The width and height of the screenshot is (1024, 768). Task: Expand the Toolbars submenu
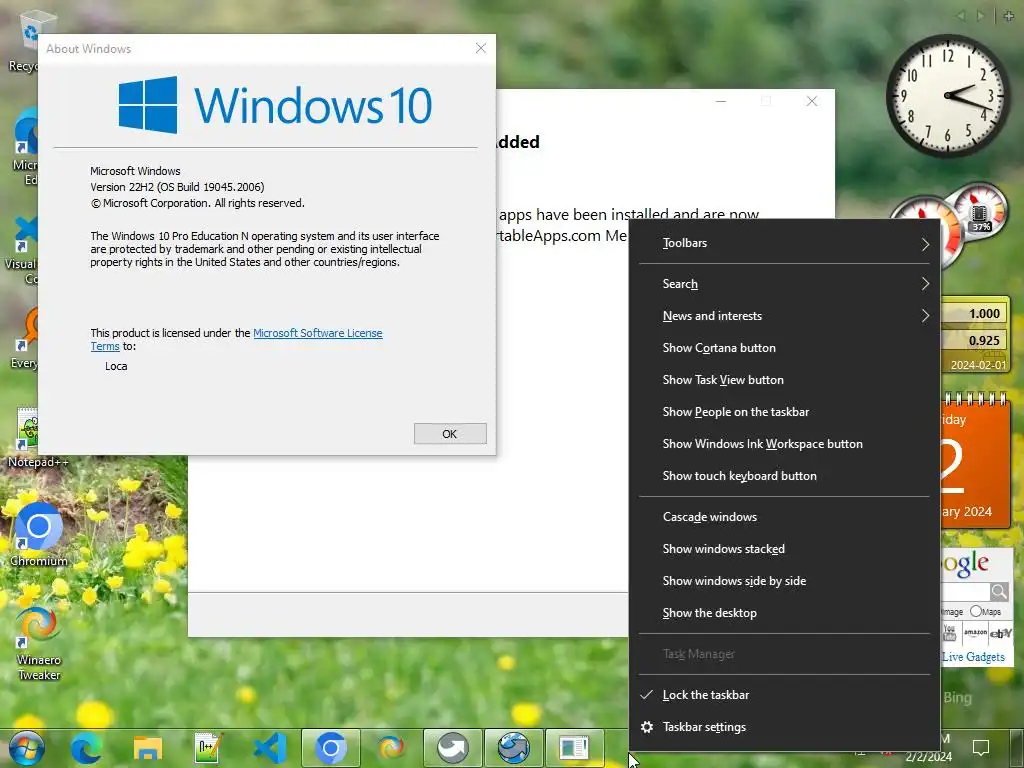point(784,243)
